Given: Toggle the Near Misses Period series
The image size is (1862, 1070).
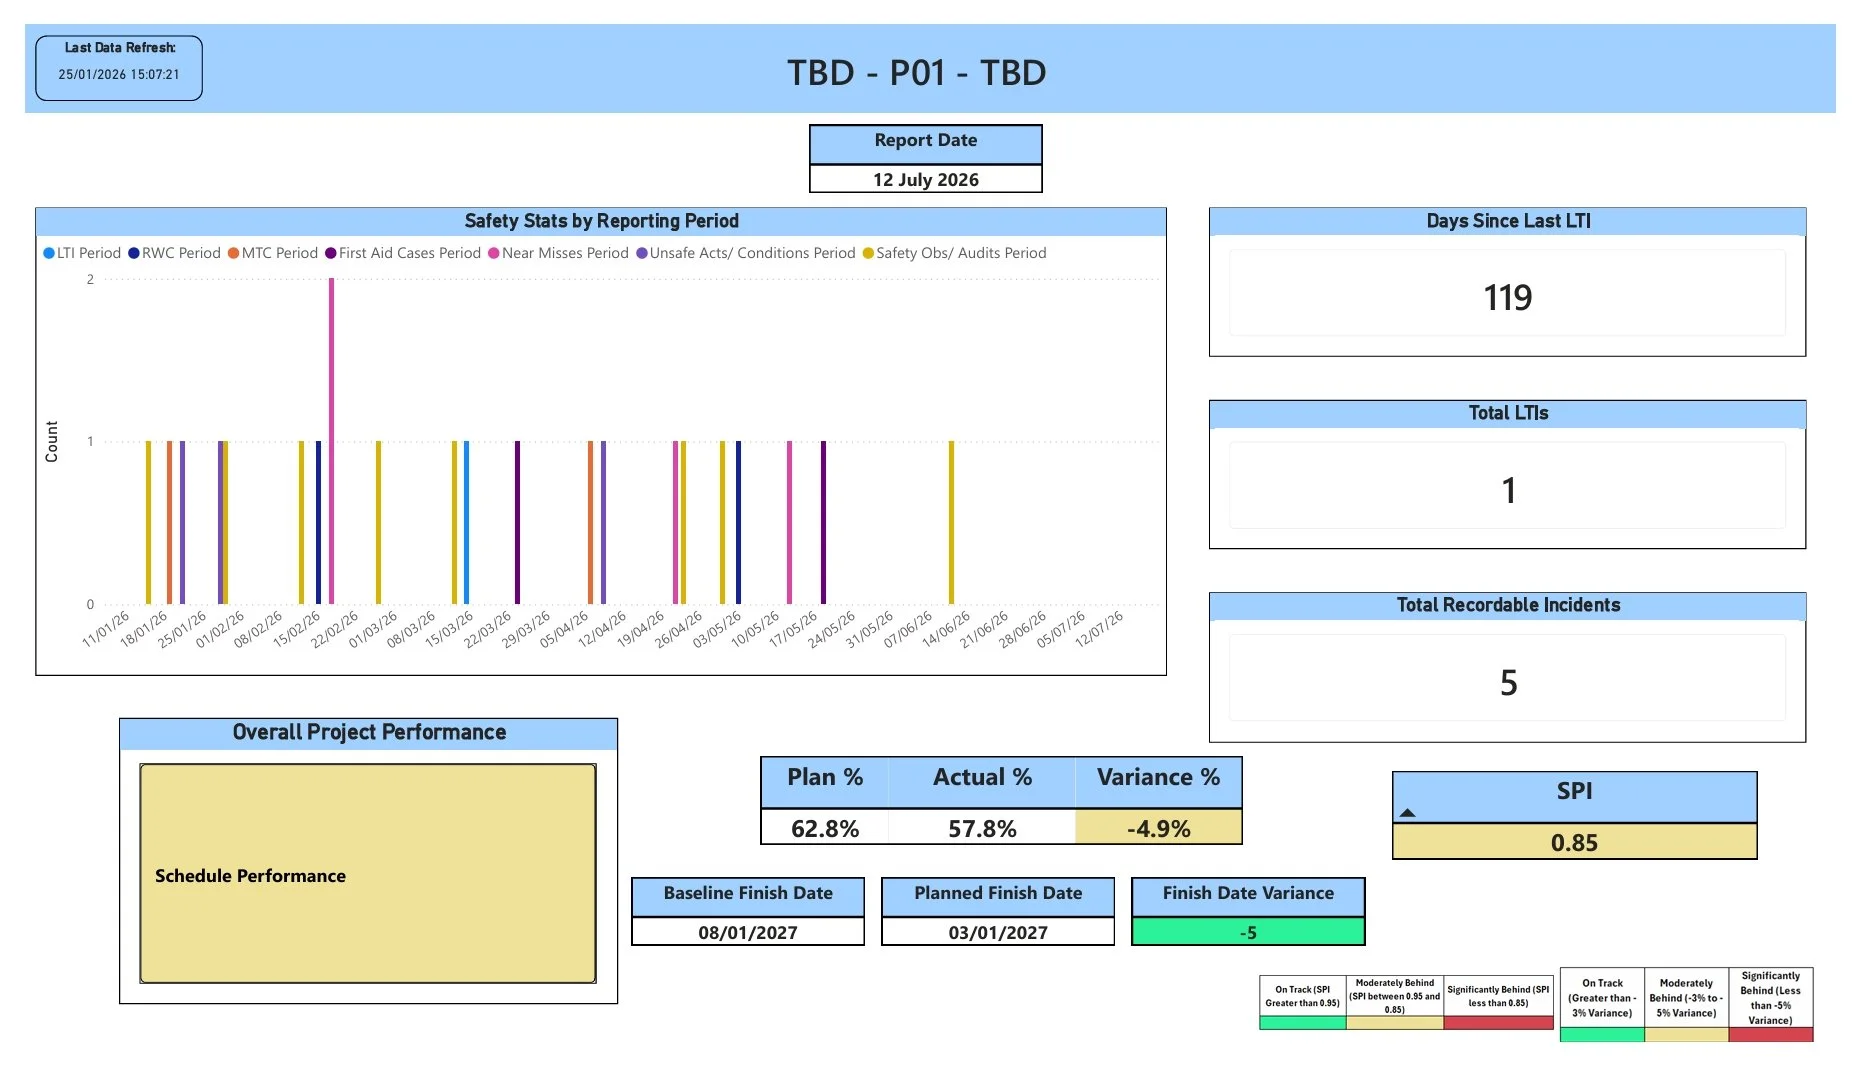Looking at the screenshot, I should pyautogui.click(x=492, y=253).
